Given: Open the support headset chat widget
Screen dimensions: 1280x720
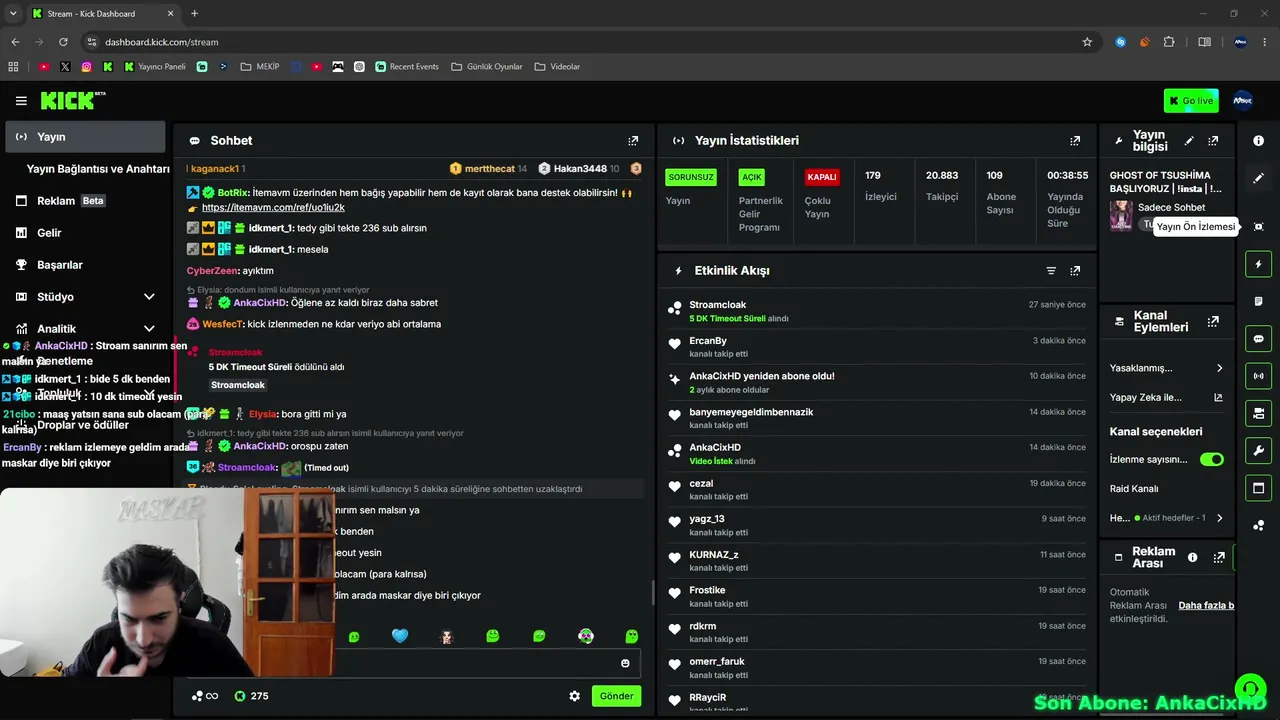Looking at the screenshot, I should 1249,689.
